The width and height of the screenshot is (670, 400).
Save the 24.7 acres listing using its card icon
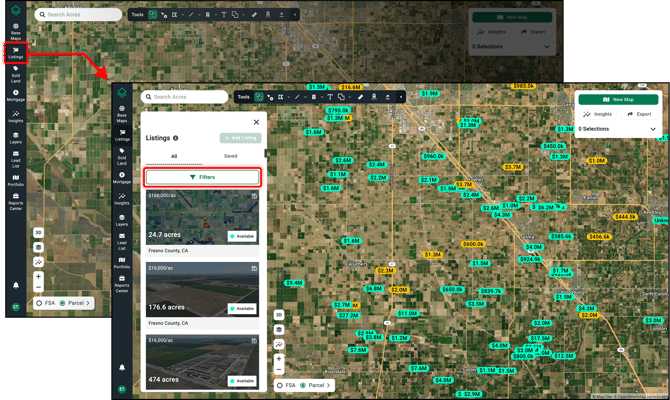pos(255,196)
